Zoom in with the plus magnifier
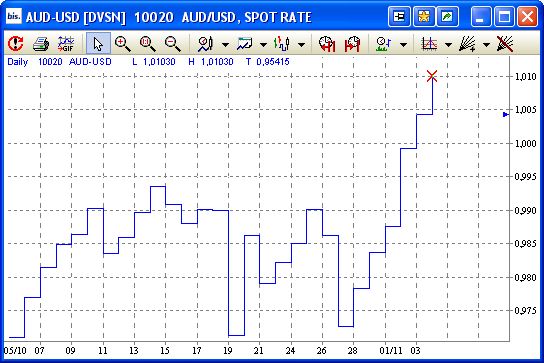 tap(122, 44)
